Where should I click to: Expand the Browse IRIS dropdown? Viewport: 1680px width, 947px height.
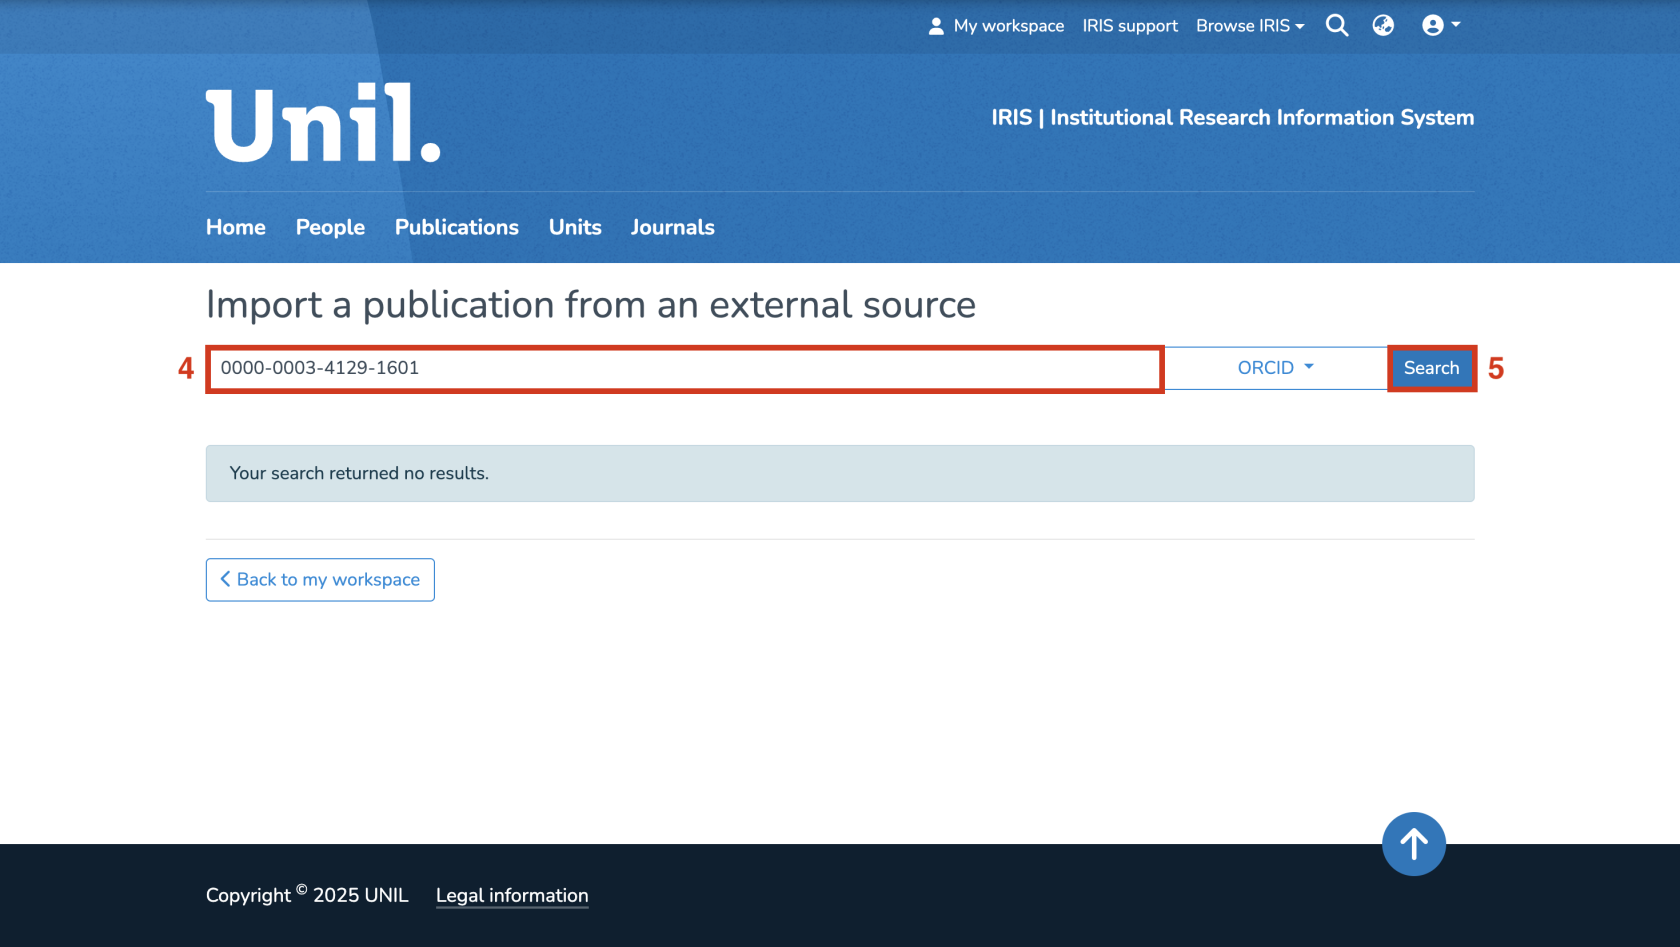tap(1250, 26)
